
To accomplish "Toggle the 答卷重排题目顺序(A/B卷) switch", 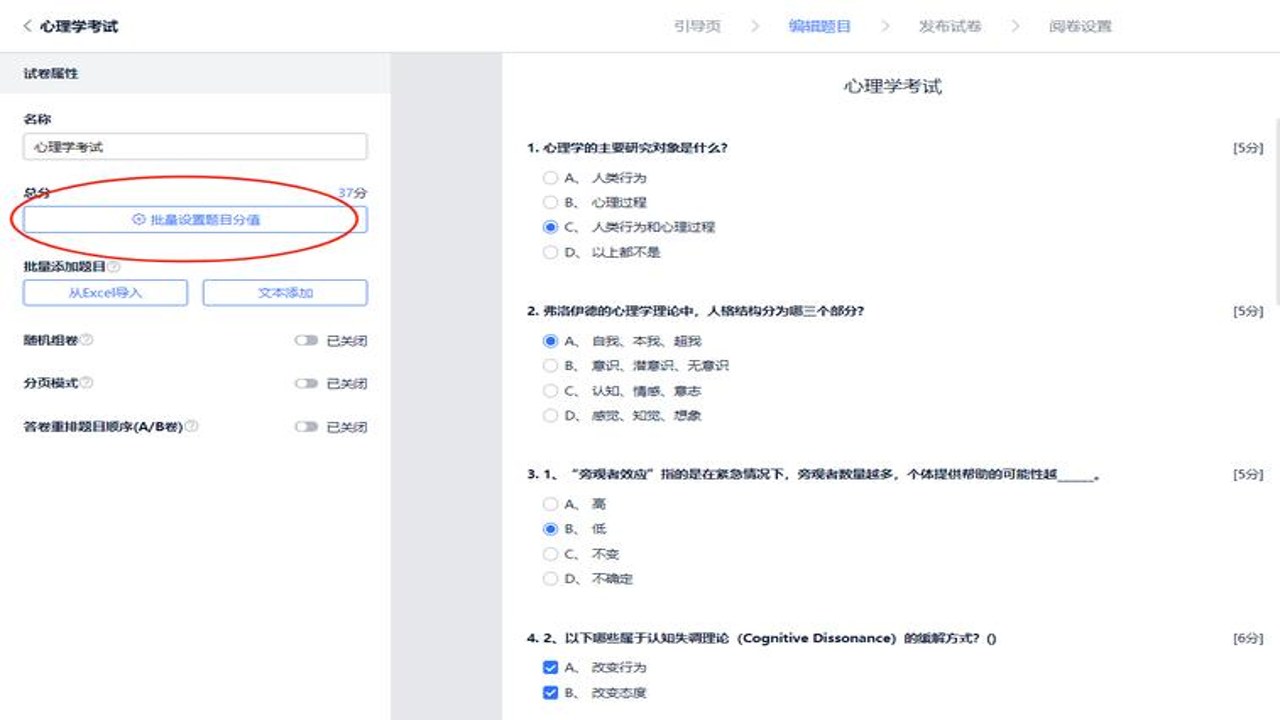I will pyautogui.click(x=306, y=427).
